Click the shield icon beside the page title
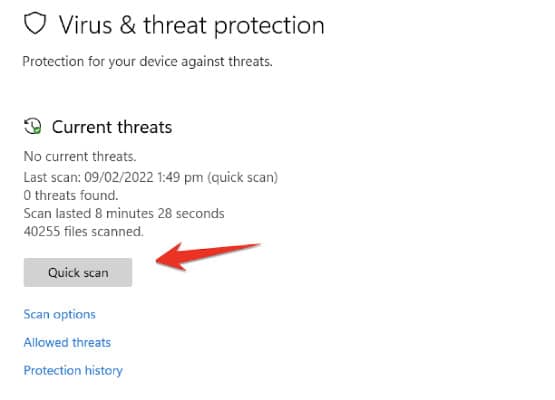This screenshot has height=400, width=555. [35, 23]
